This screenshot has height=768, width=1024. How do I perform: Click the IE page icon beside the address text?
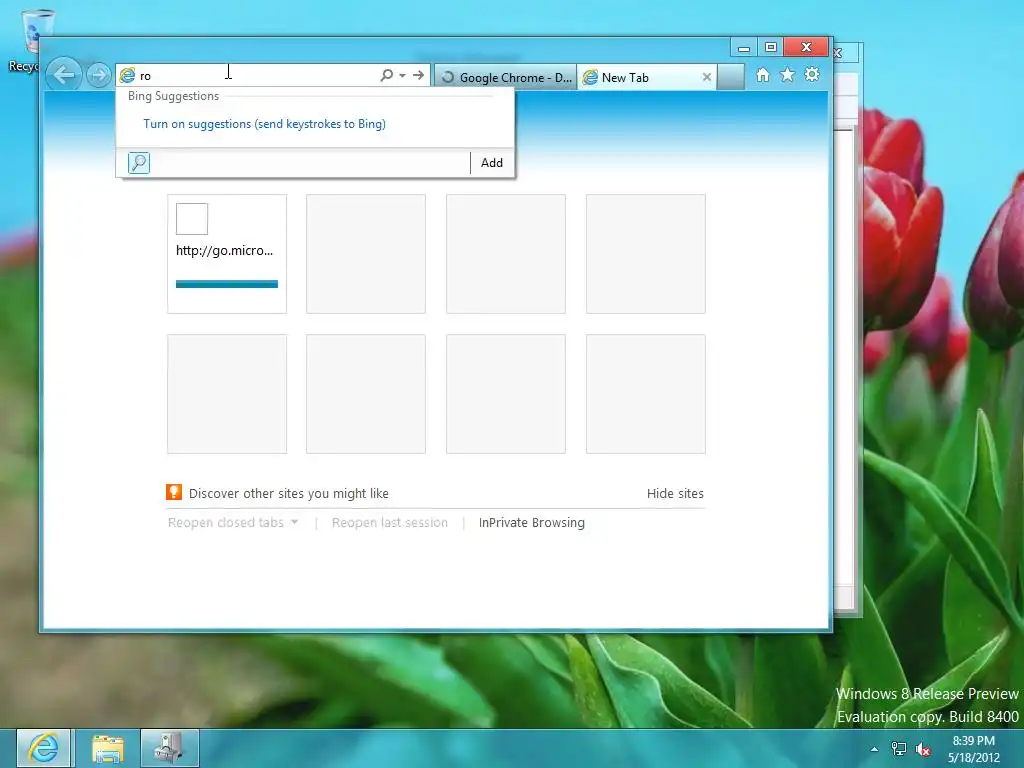[127, 76]
